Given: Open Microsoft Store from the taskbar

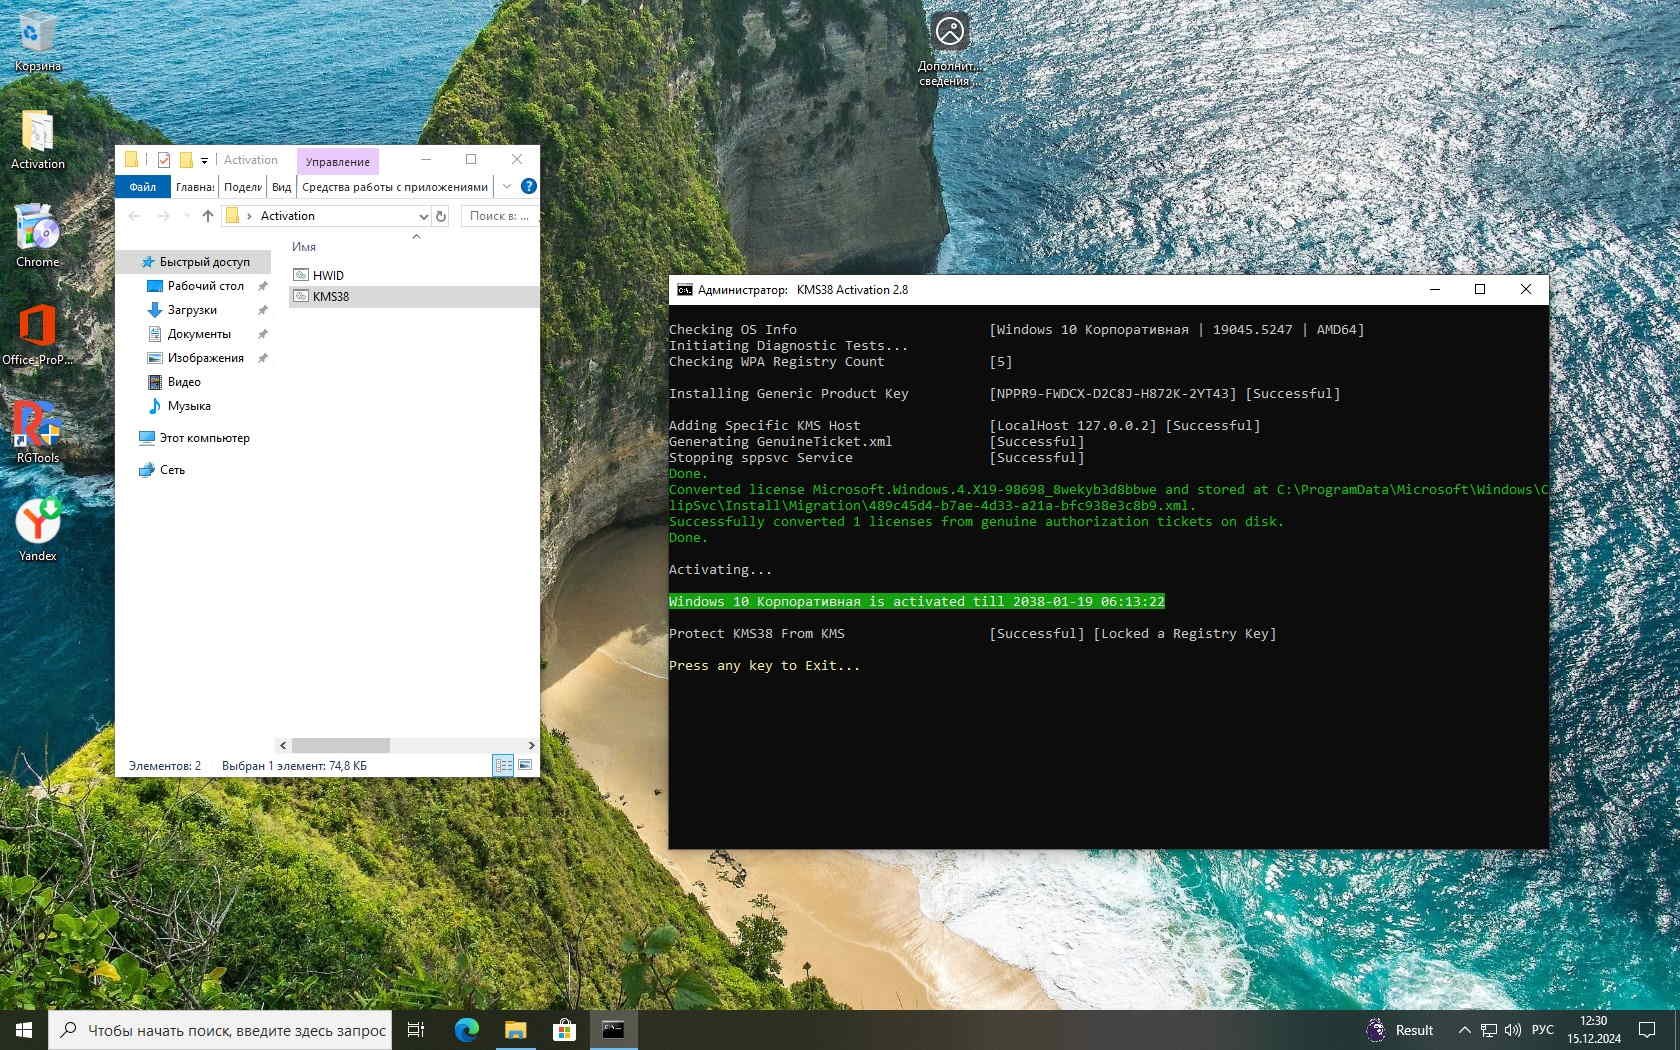Looking at the screenshot, I should 564,1030.
